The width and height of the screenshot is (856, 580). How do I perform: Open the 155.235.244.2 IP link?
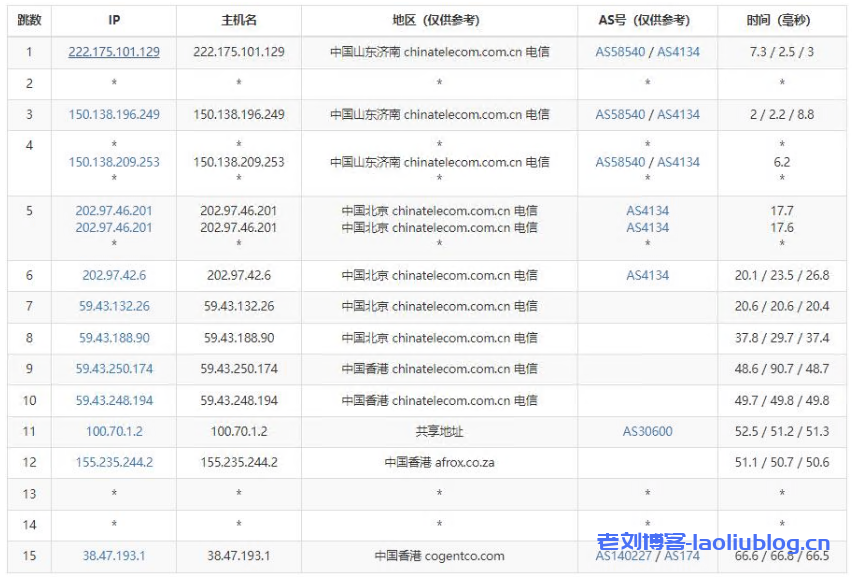(114, 463)
